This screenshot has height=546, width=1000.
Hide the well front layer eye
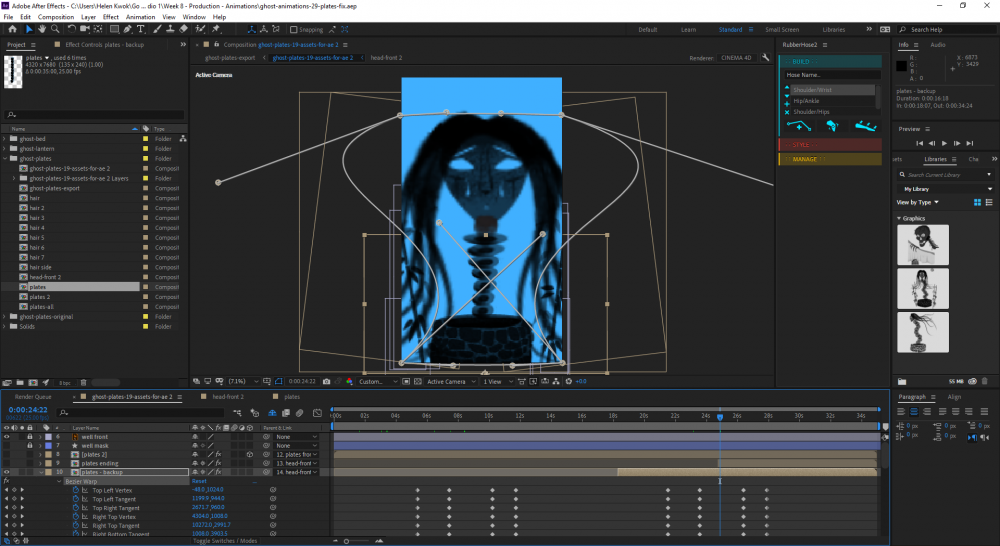(6, 437)
